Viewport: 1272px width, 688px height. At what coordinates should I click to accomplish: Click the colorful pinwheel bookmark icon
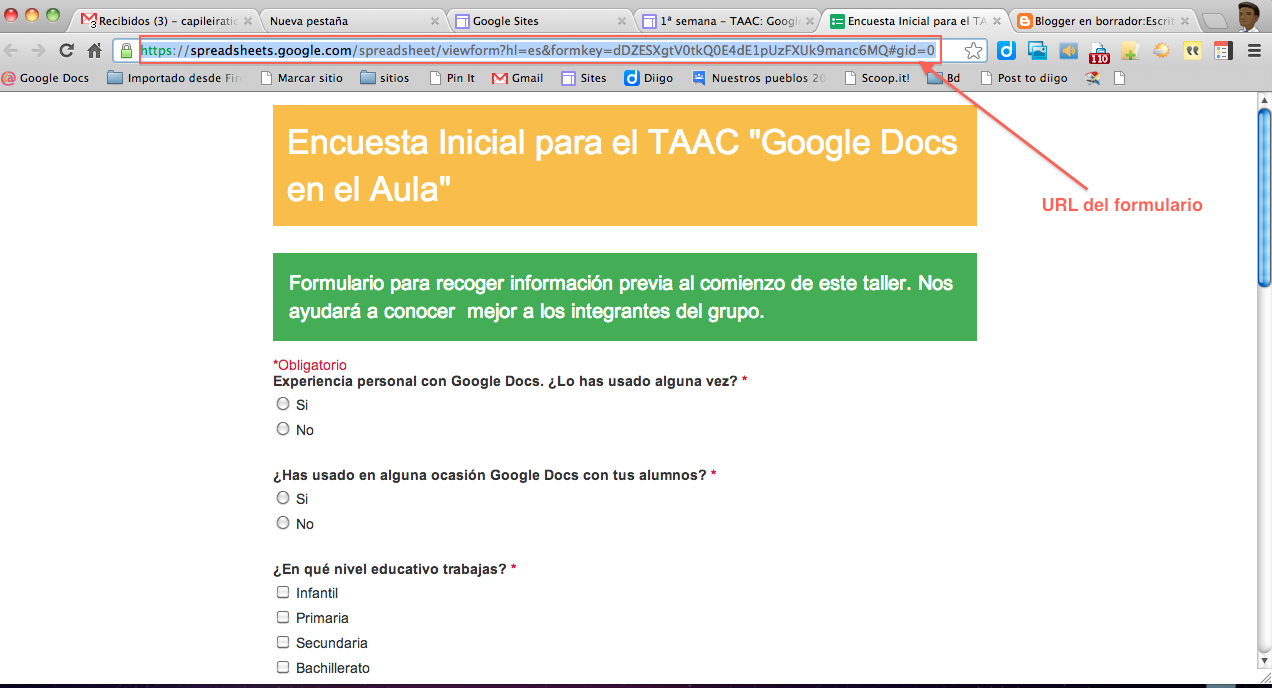pos(1093,78)
